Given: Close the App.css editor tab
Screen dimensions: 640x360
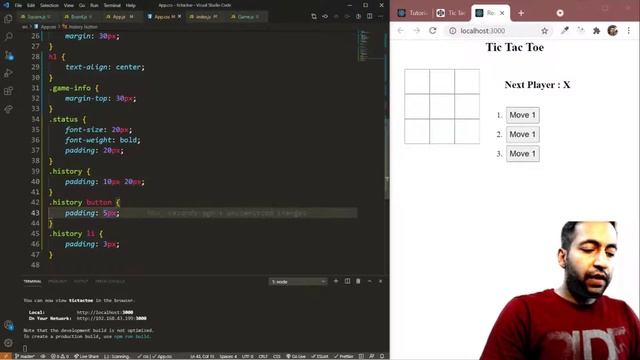Looking at the screenshot, I should coord(179,17).
